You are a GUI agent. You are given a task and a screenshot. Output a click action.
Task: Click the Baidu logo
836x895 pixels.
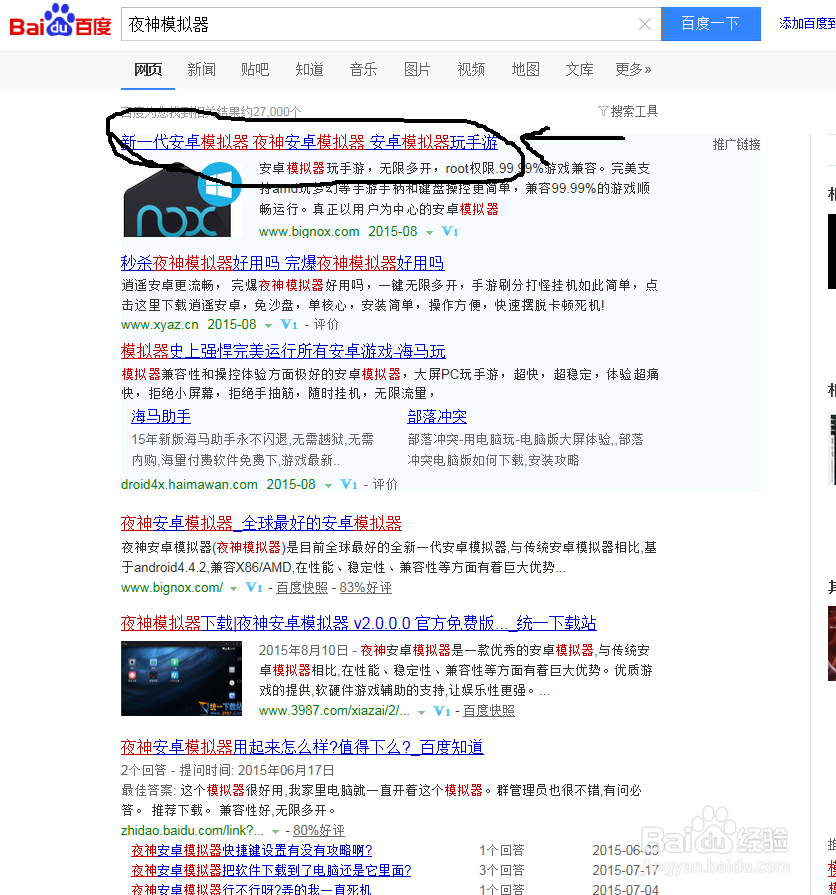coord(60,21)
